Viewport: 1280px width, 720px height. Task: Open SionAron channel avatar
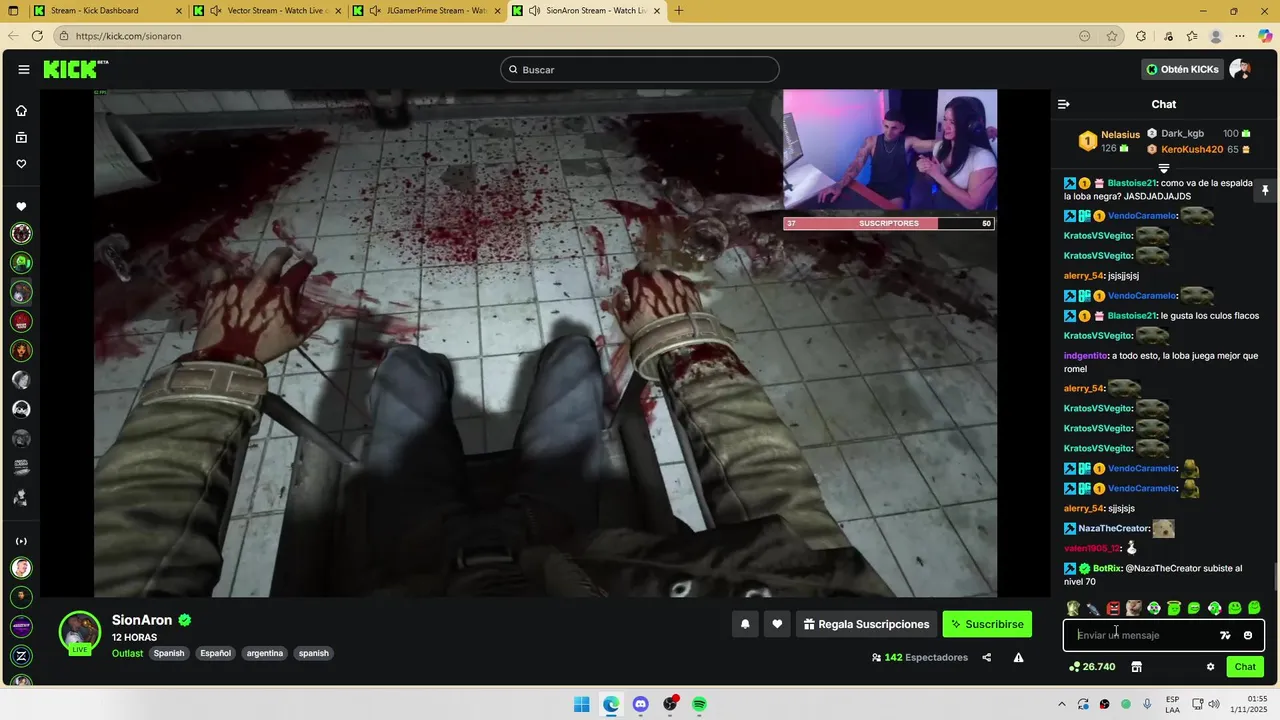click(80, 631)
